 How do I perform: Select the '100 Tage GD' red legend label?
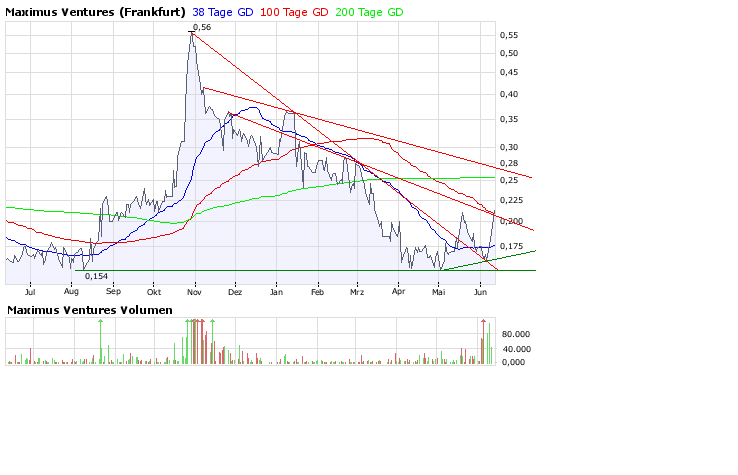coord(294,12)
